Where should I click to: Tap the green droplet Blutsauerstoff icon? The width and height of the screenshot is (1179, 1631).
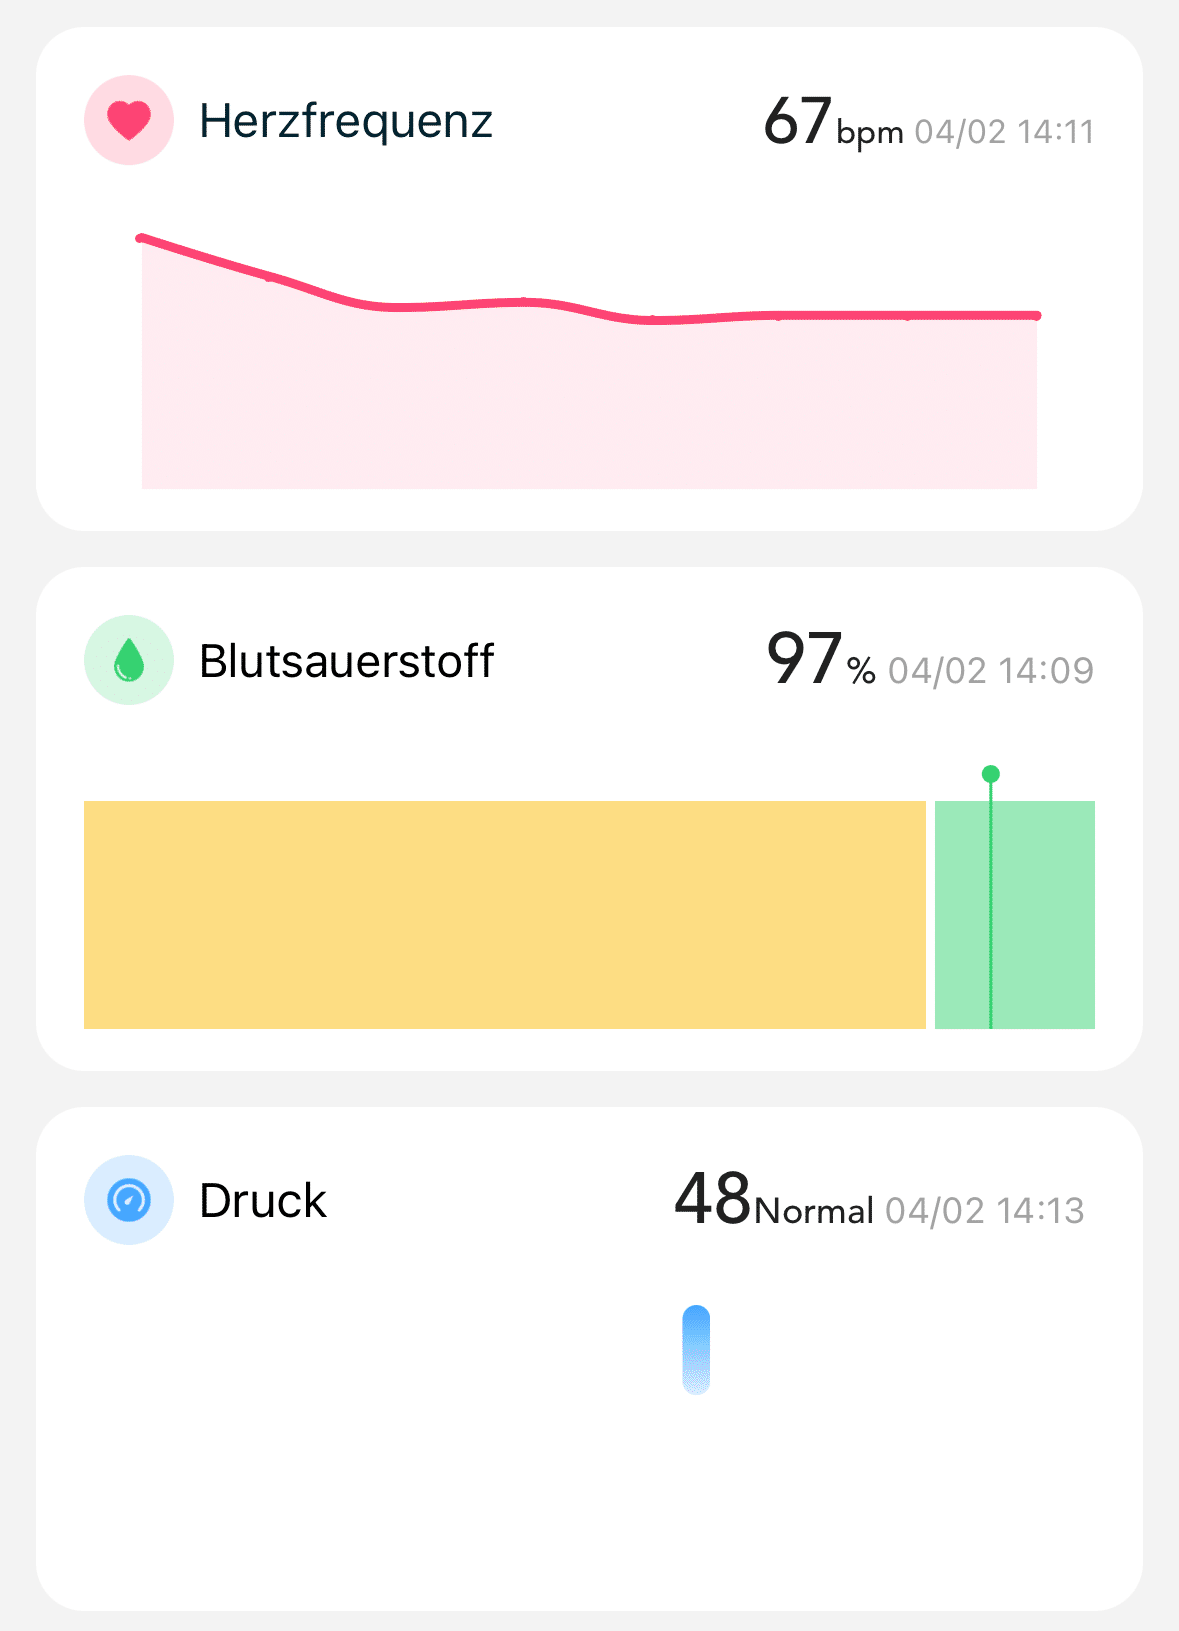129,660
